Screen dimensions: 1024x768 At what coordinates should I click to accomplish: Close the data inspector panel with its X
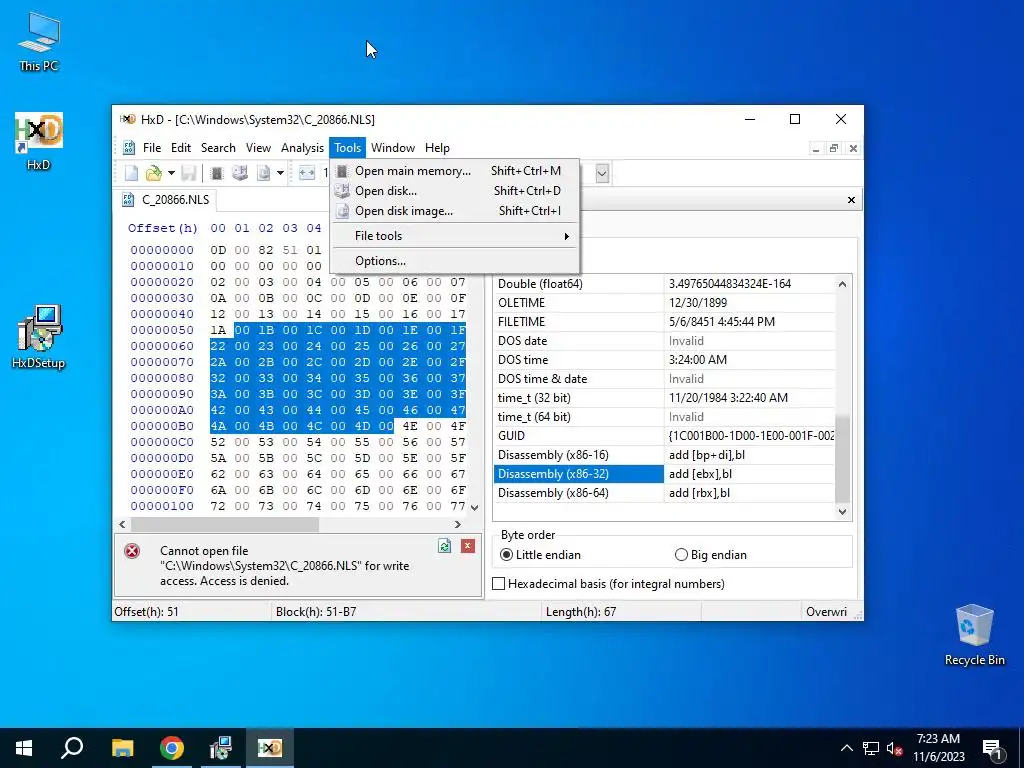[x=851, y=200]
